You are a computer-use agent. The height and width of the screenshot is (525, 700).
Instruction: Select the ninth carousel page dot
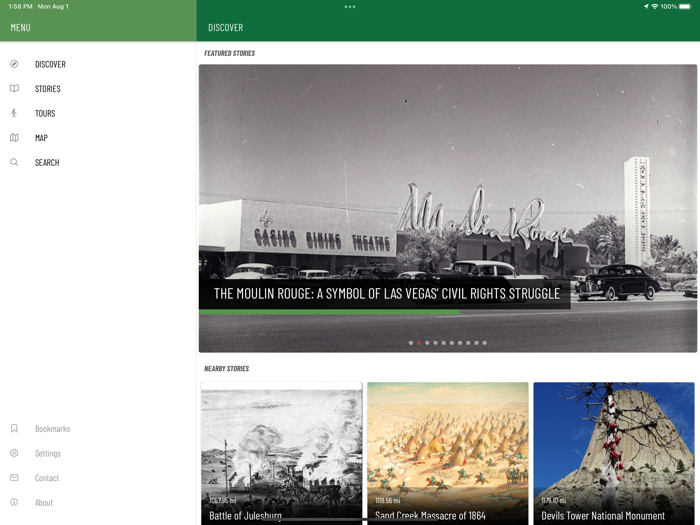point(476,343)
